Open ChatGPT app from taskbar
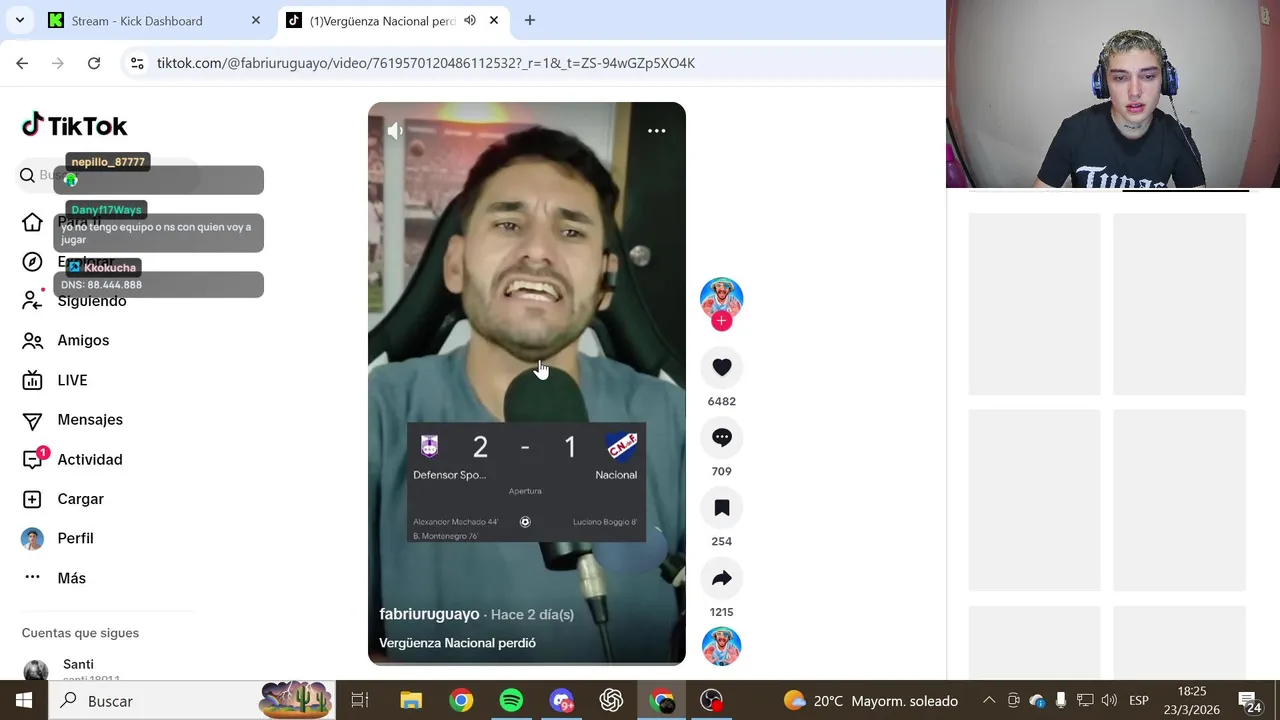Image resolution: width=1280 pixels, height=720 pixels. (x=611, y=701)
